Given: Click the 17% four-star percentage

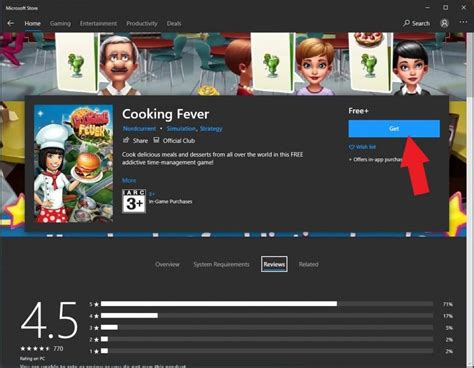Looking at the screenshot, I should [x=448, y=316].
